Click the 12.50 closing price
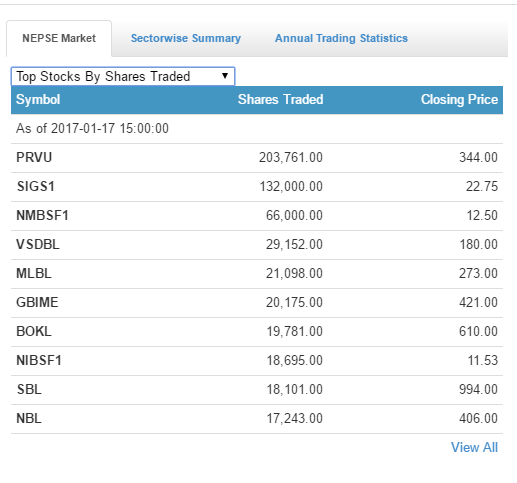The width and height of the screenshot is (517, 483). tap(482, 215)
